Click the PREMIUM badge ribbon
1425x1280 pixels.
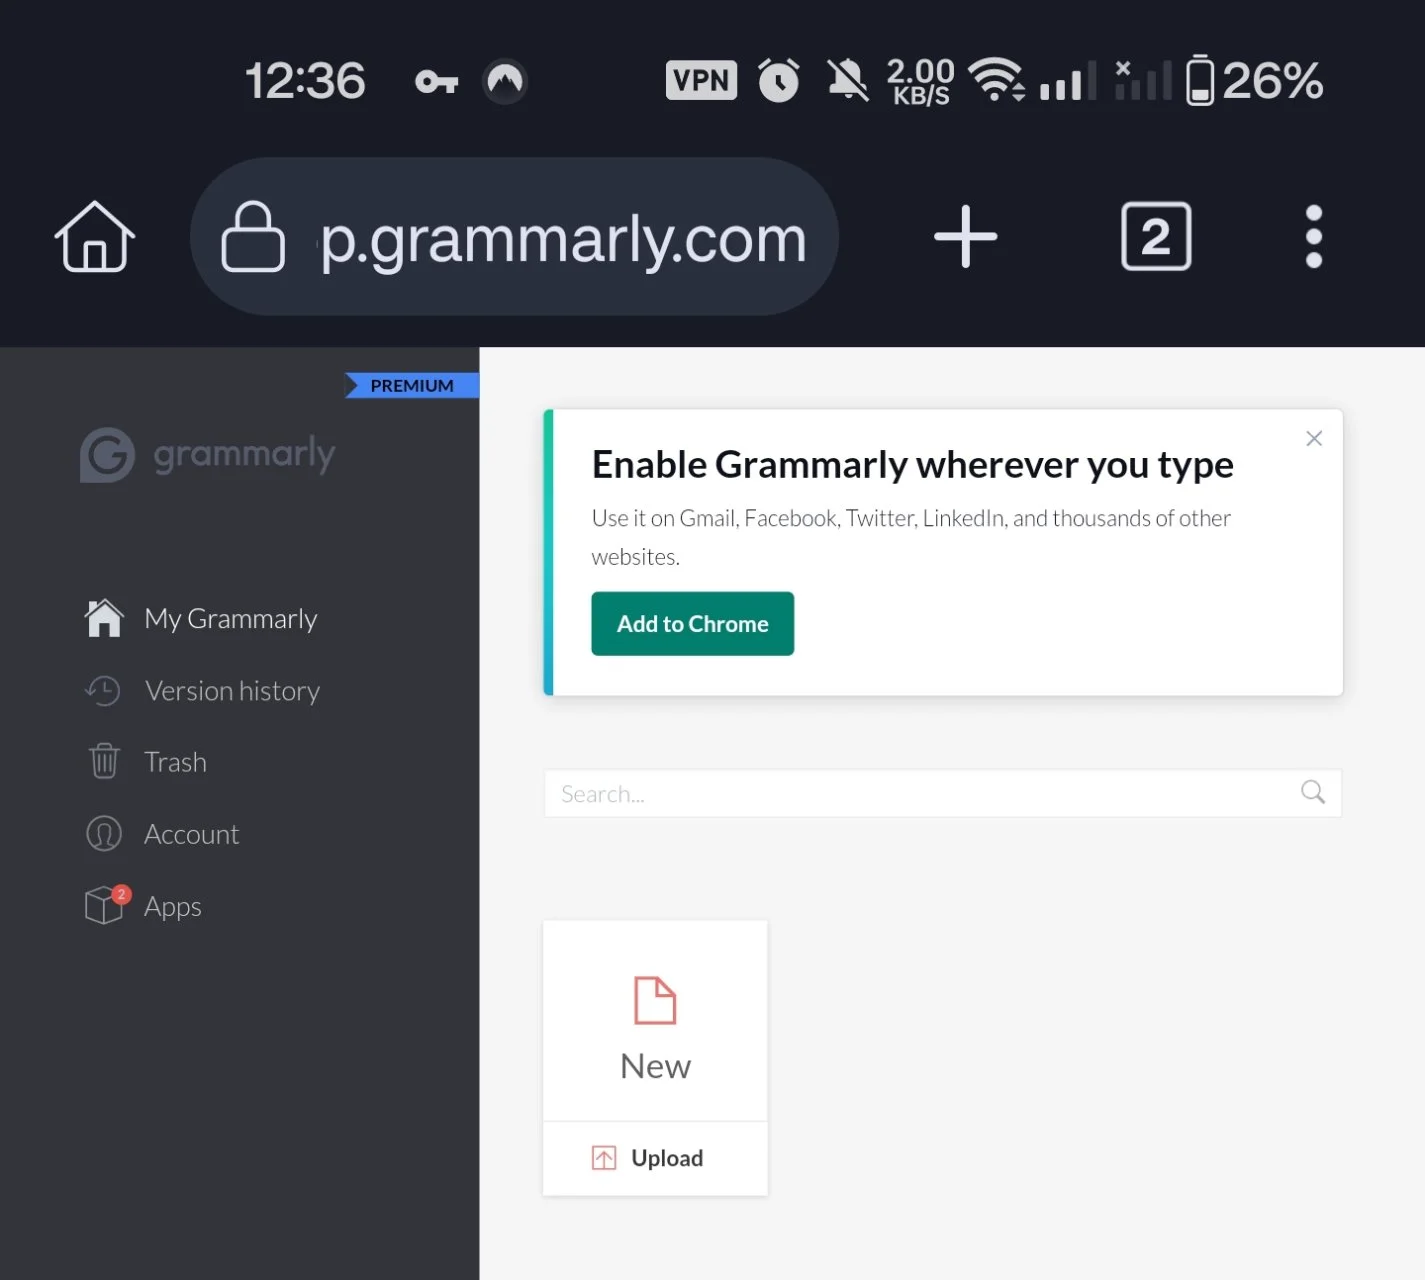[412, 386]
